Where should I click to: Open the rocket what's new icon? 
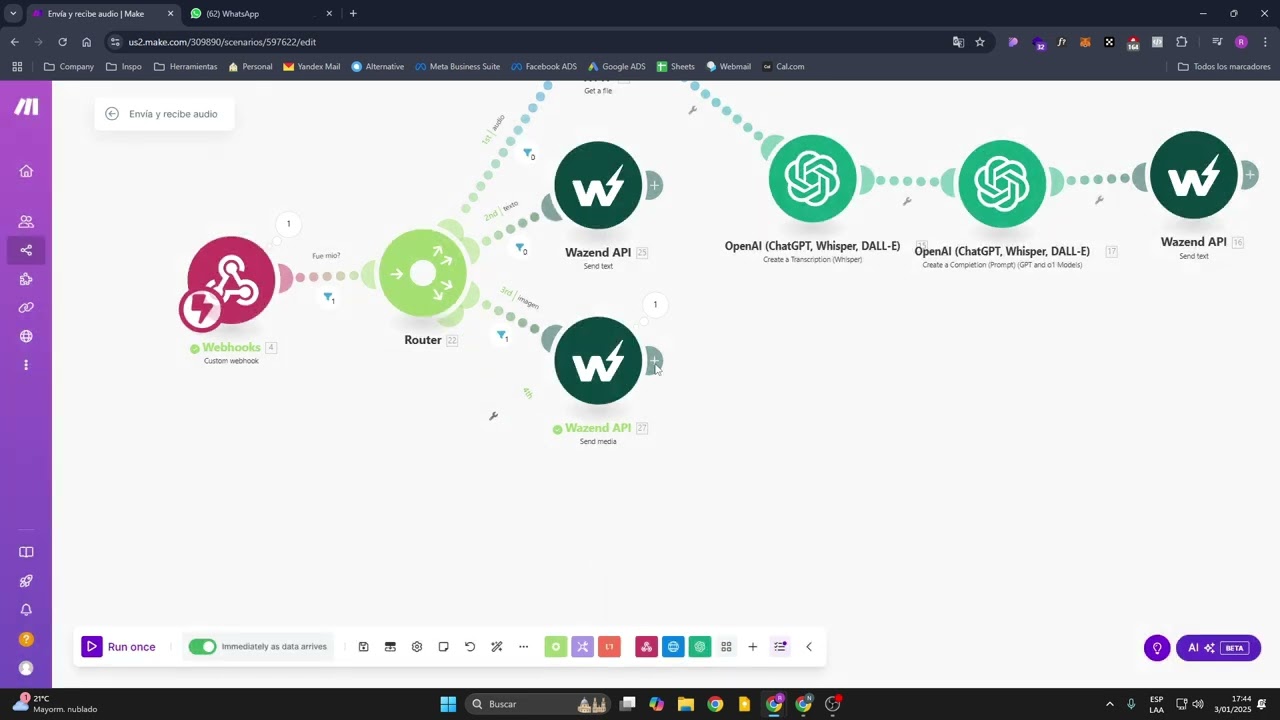coord(26,581)
